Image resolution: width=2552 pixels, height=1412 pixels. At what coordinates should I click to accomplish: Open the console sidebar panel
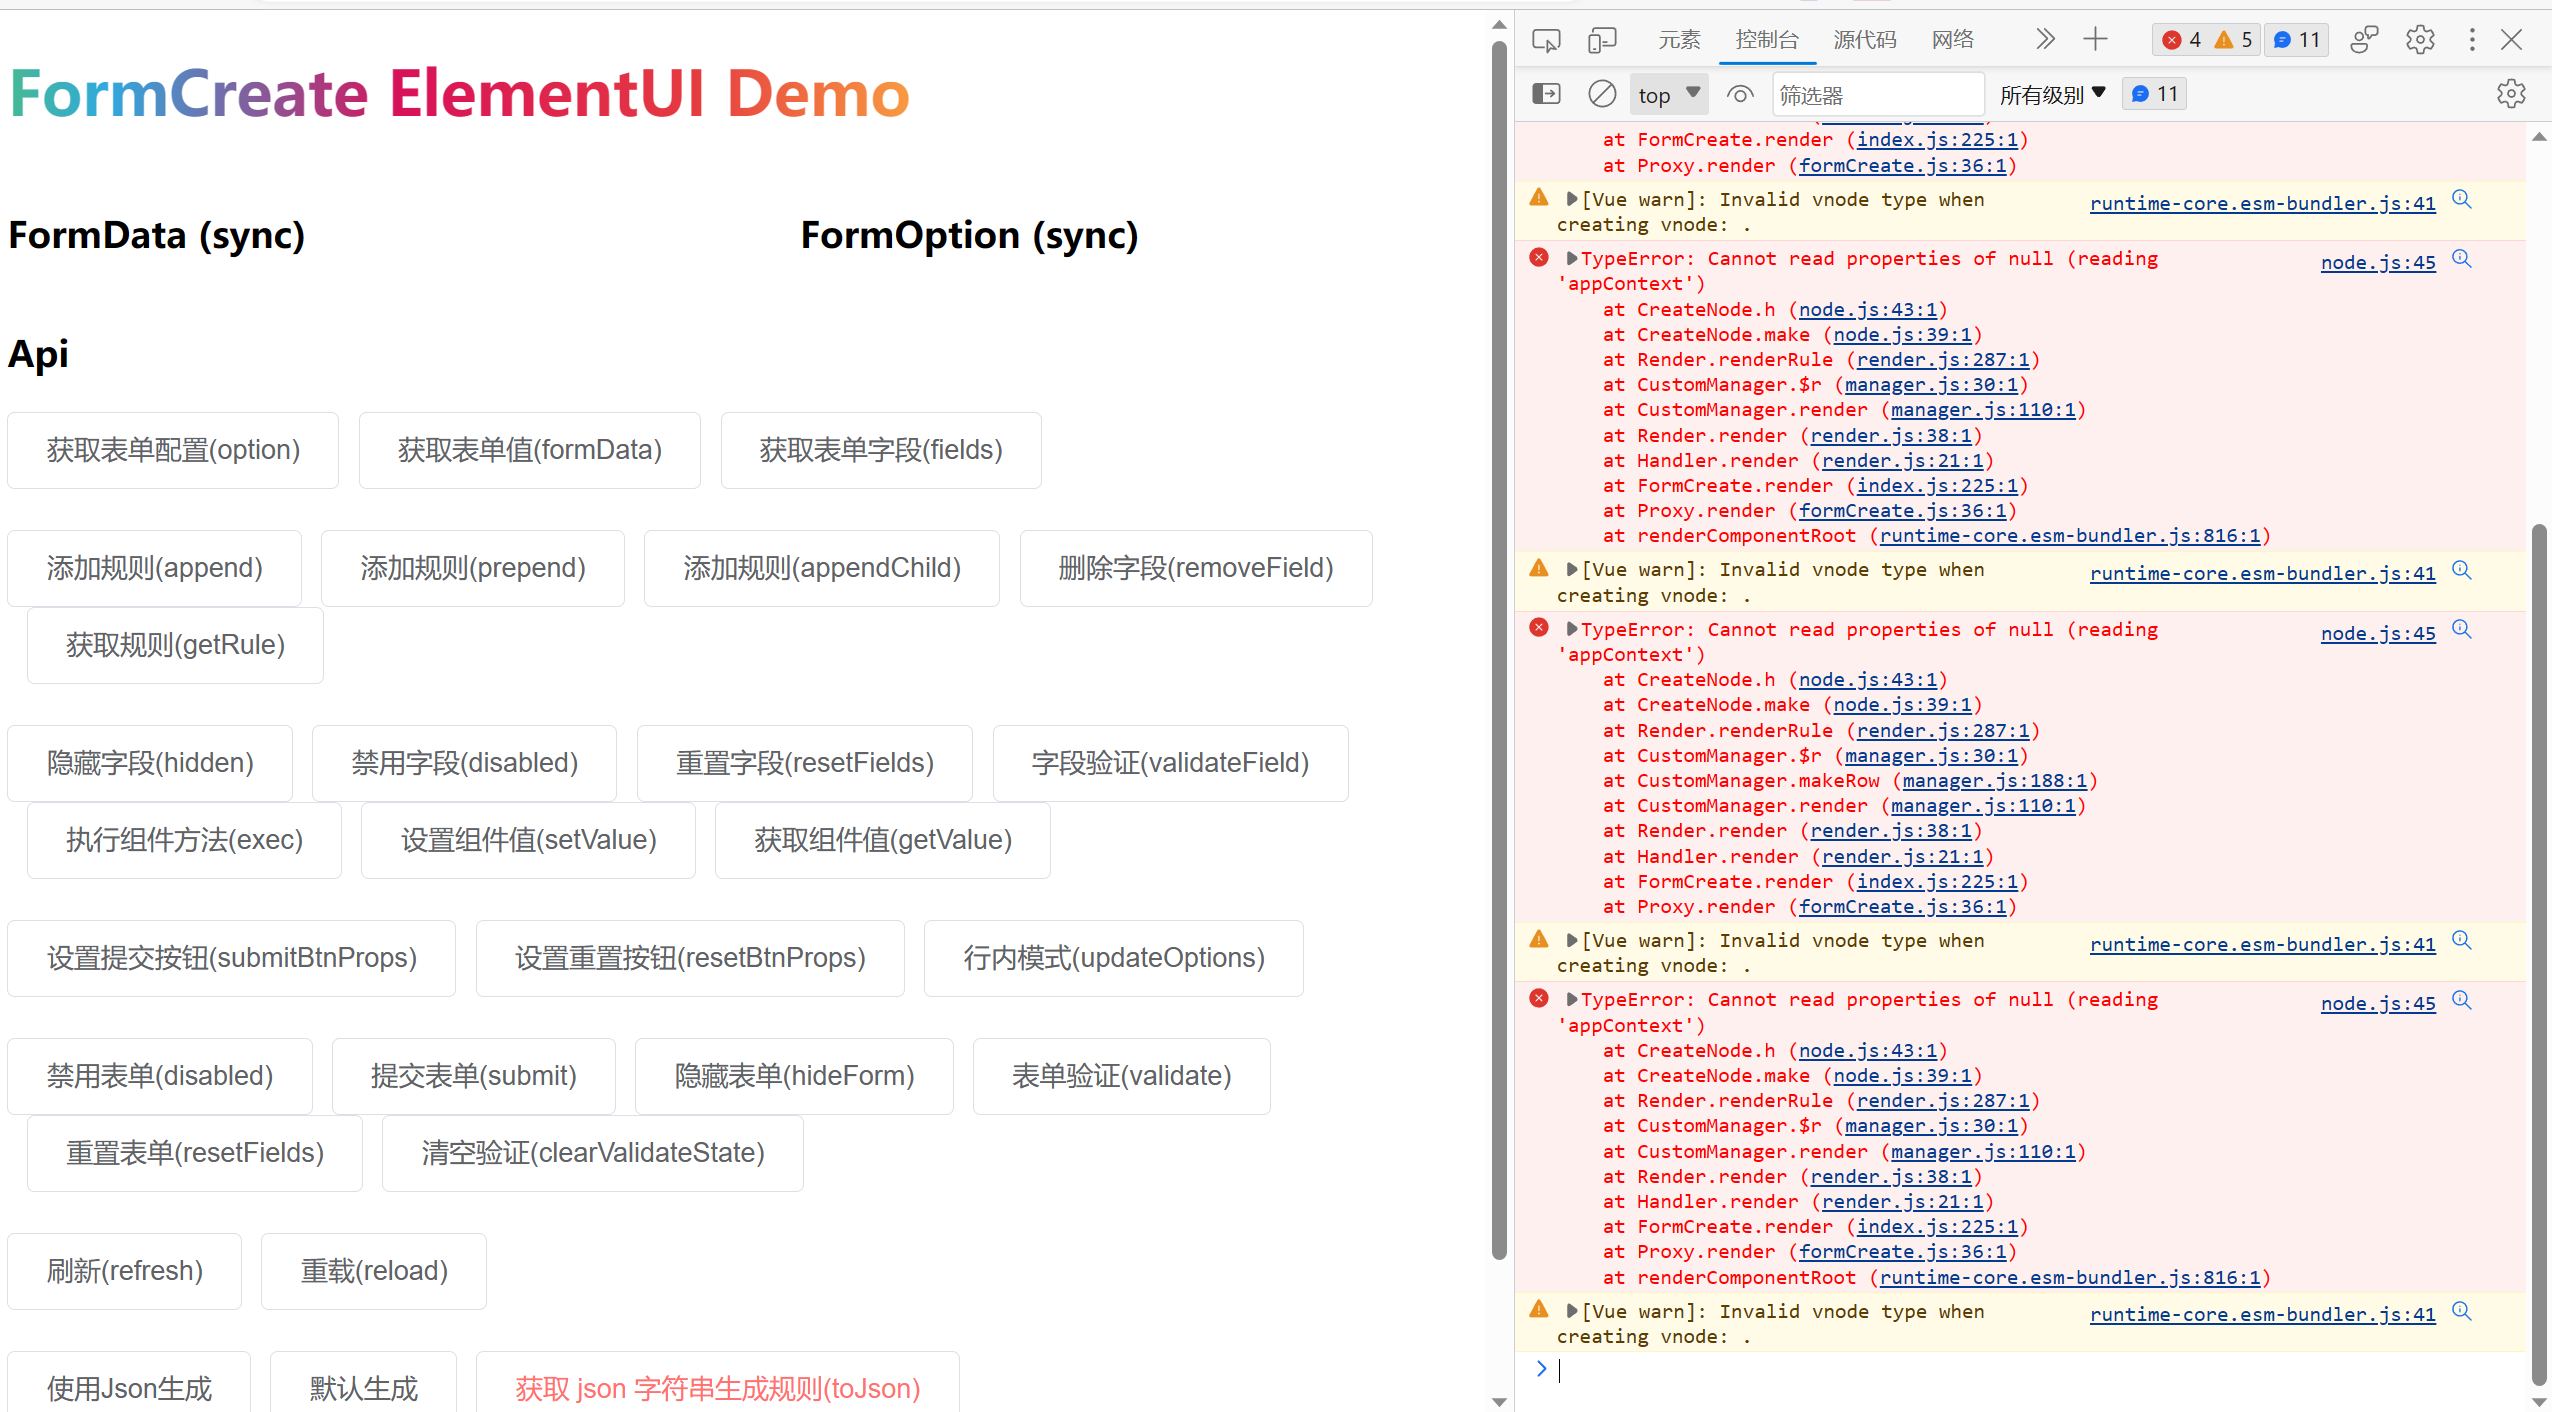(x=1545, y=93)
